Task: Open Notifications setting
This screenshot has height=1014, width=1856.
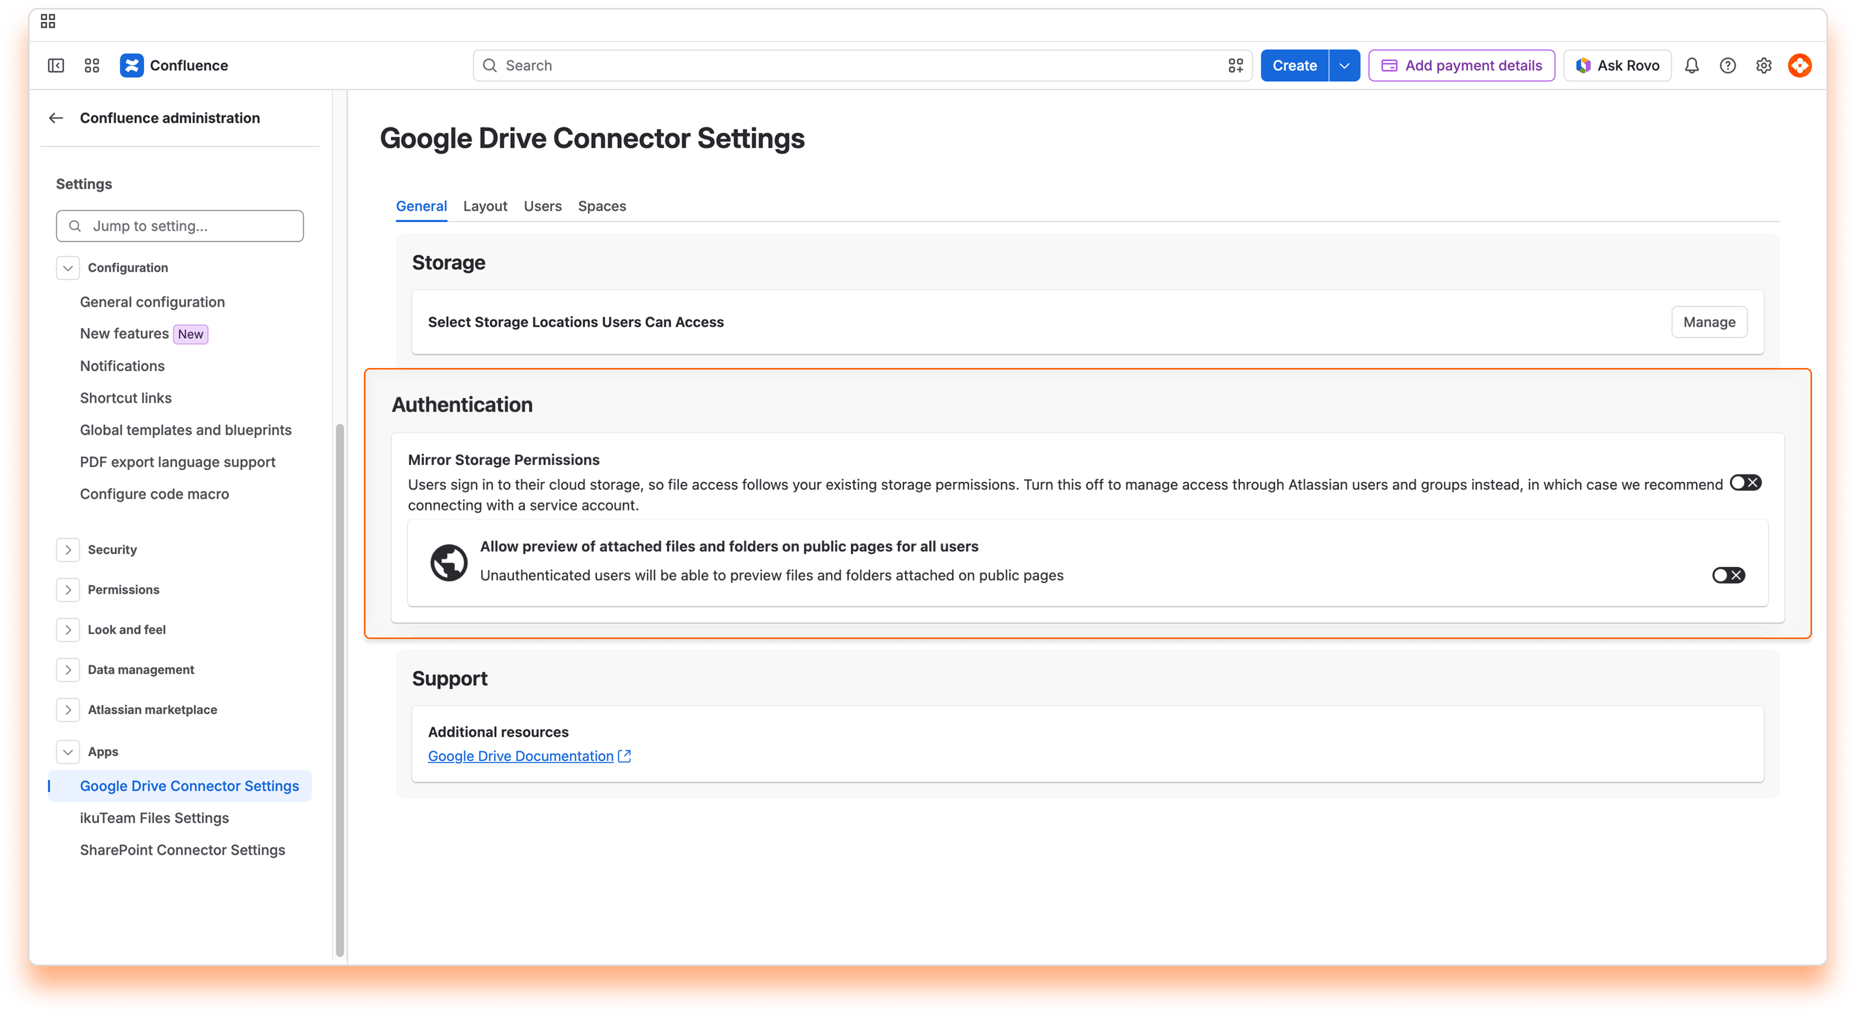Action: [122, 366]
